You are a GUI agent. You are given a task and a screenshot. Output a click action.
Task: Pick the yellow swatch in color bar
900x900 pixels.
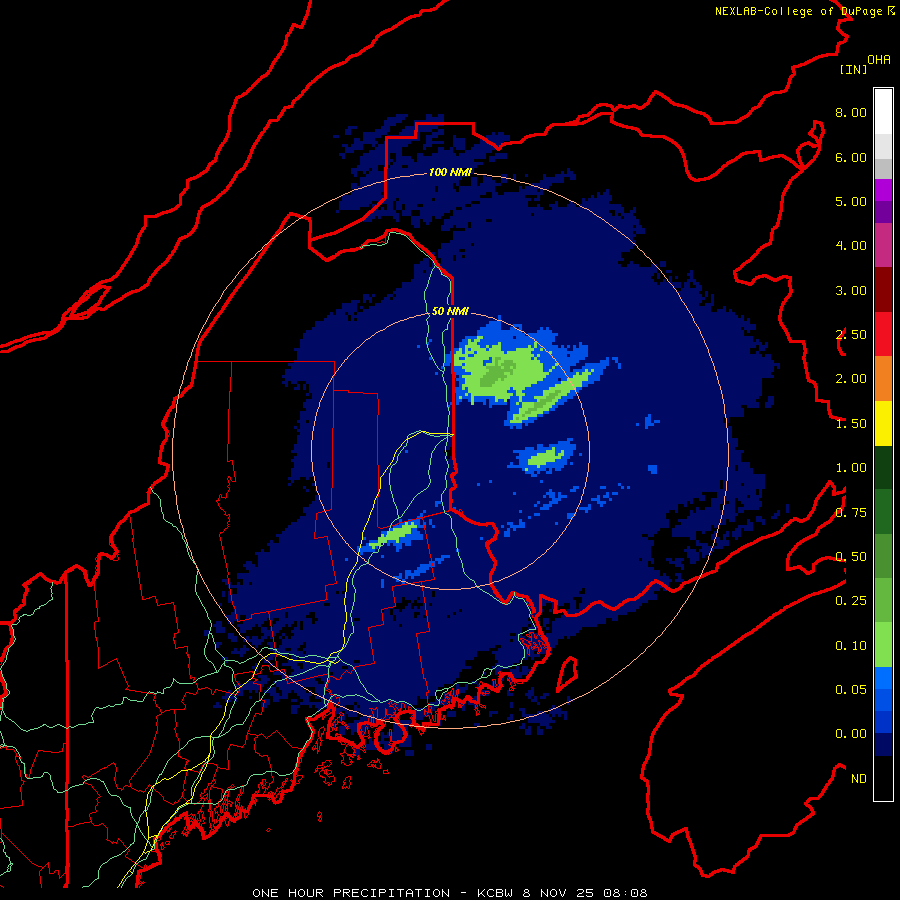(x=883, y=423)
